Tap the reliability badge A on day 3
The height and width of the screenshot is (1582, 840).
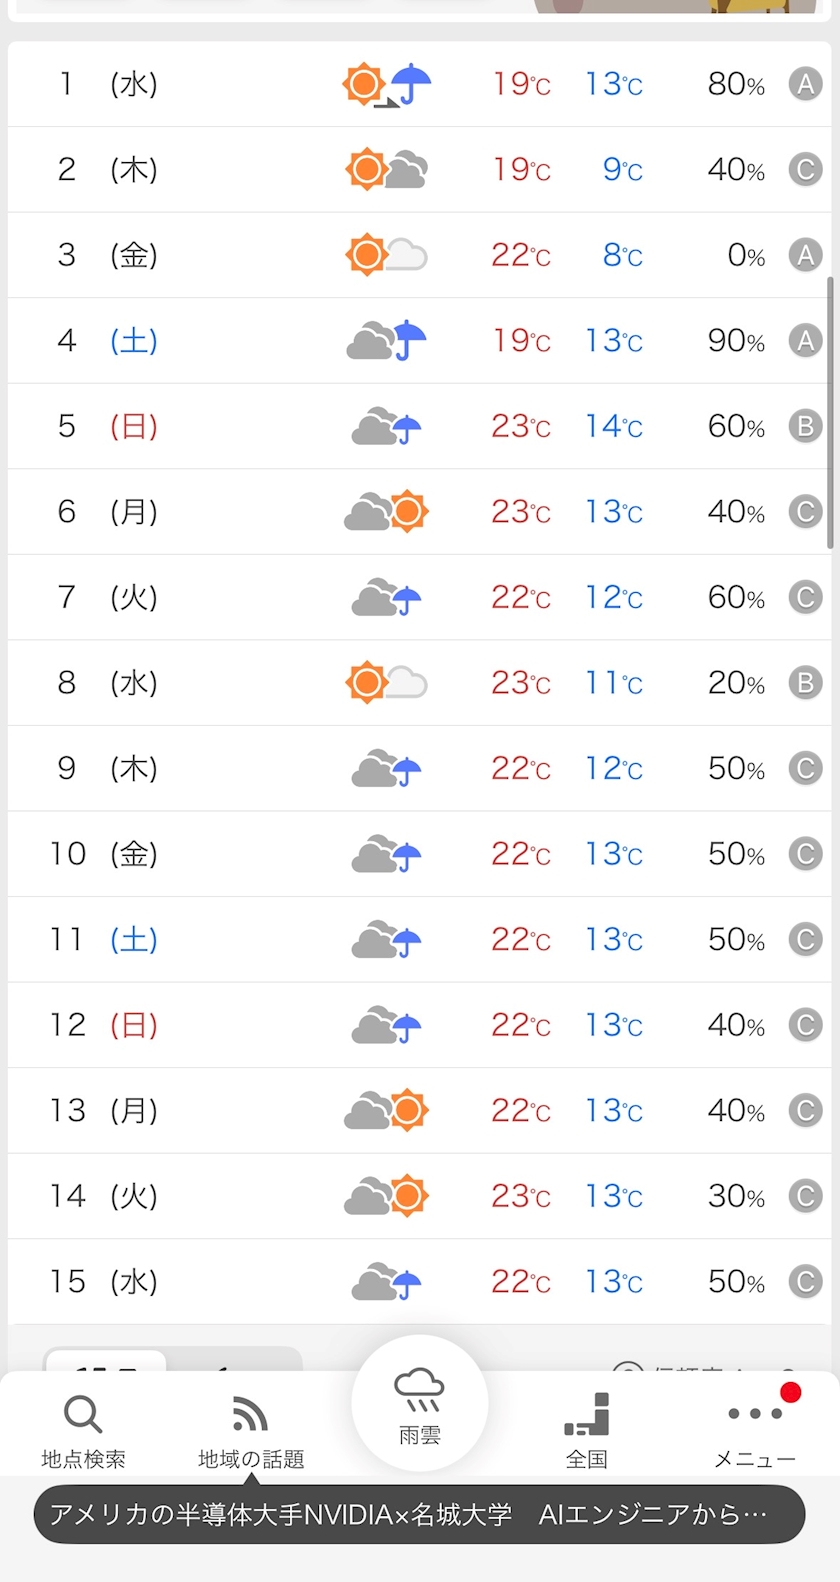click(x=805, y=255)
